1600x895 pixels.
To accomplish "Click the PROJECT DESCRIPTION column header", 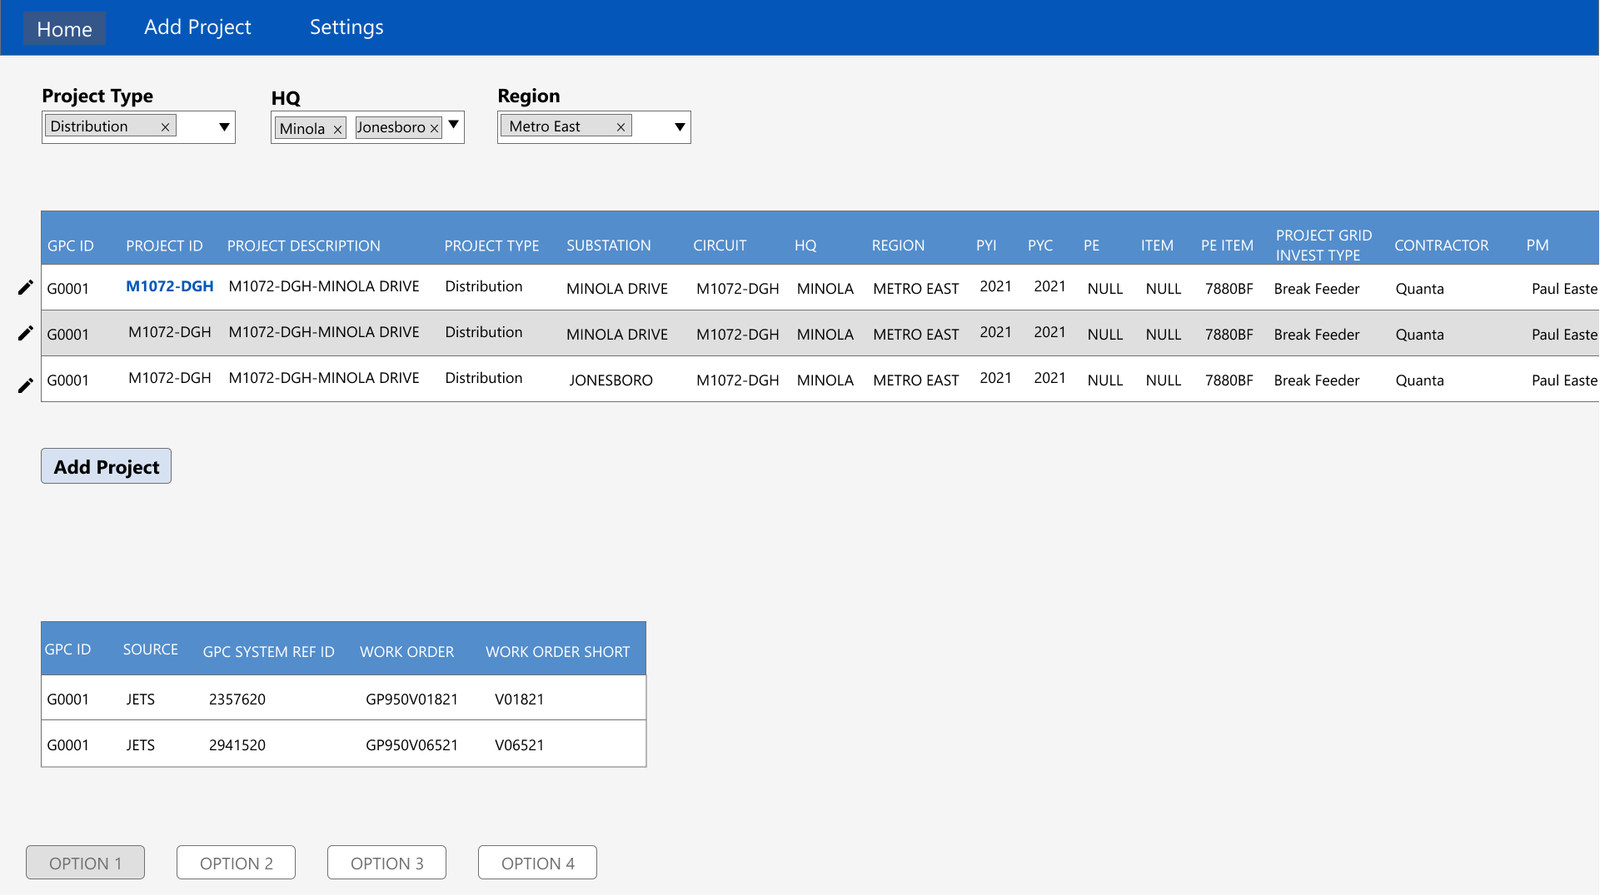I will [303, 246].
